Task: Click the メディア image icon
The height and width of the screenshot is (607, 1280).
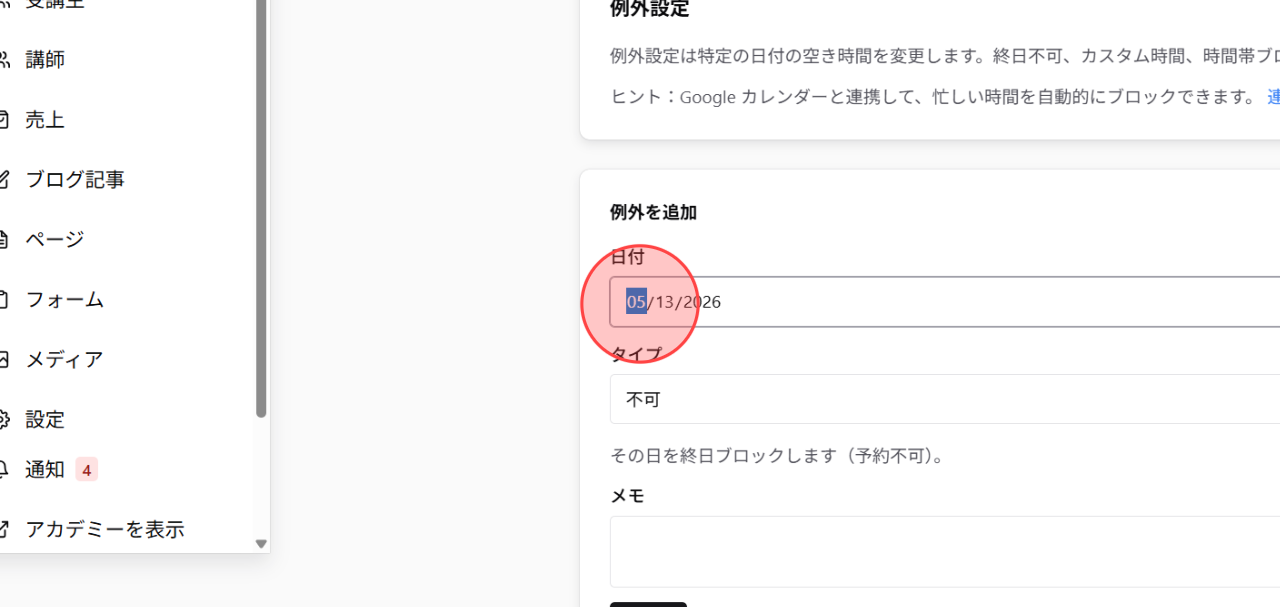Action: point(3,360)
